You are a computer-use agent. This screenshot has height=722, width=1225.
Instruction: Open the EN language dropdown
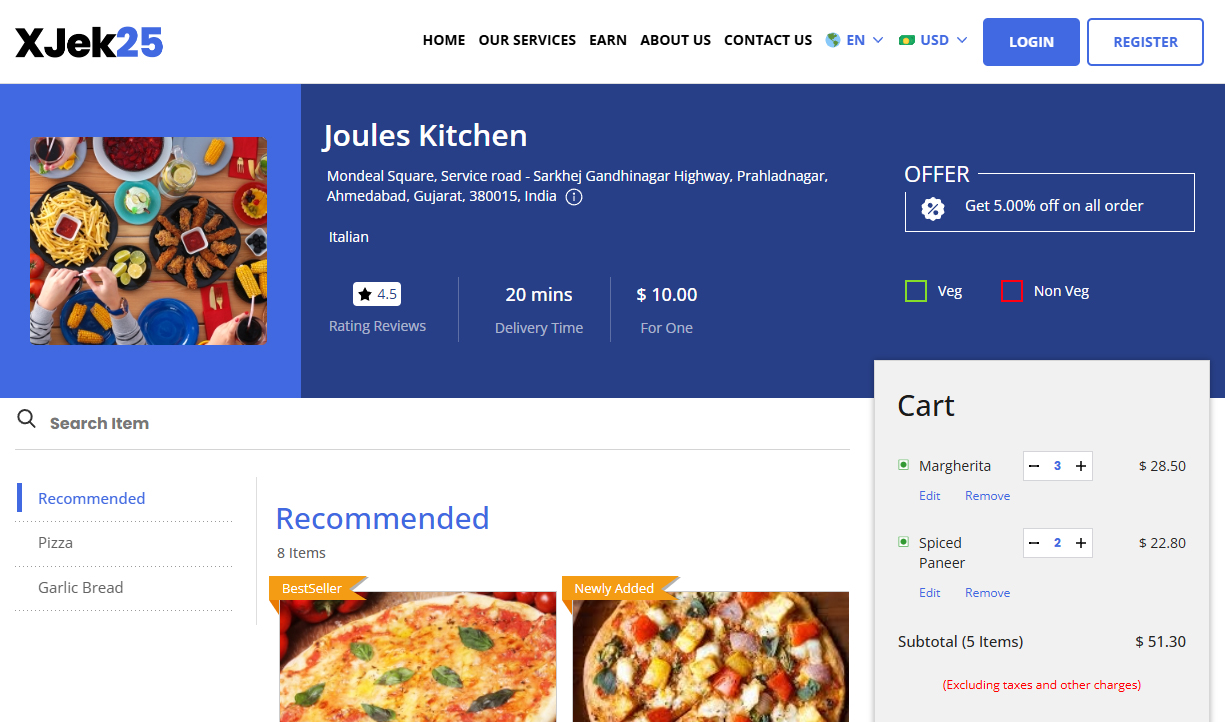click(854, 40)
